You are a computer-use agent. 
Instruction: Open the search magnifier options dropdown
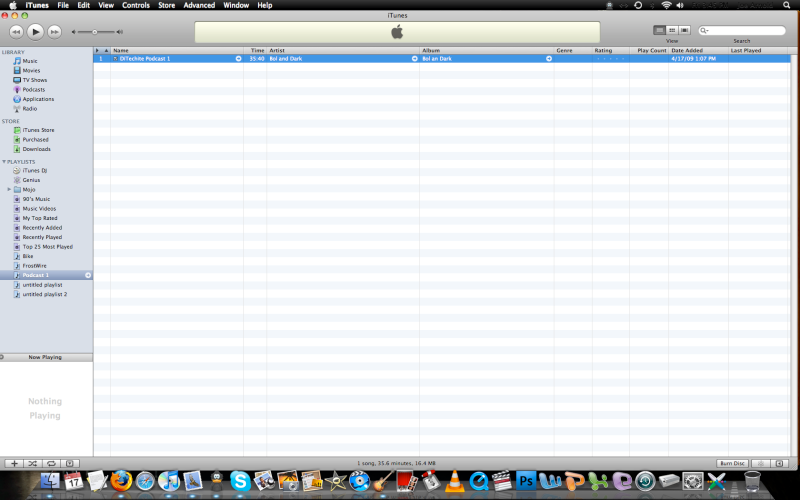(705, 31)
